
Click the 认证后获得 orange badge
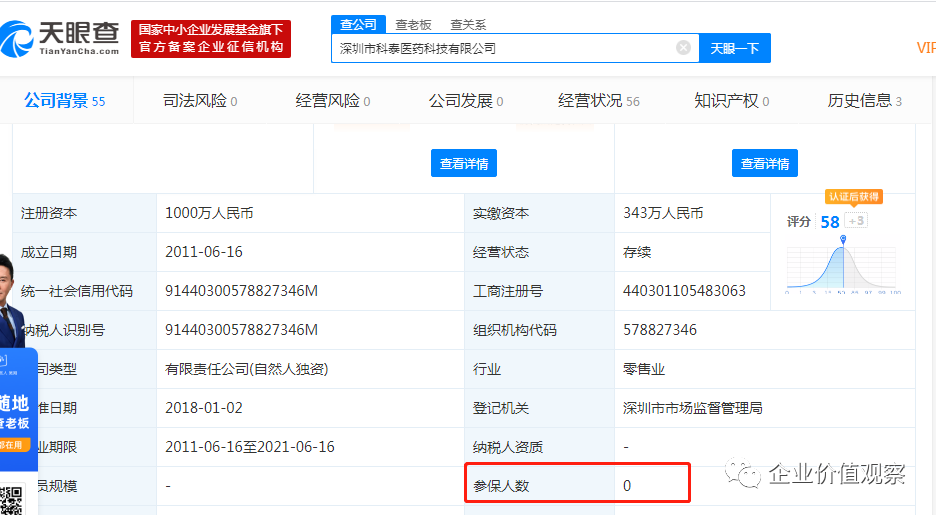tap(854, 196)
